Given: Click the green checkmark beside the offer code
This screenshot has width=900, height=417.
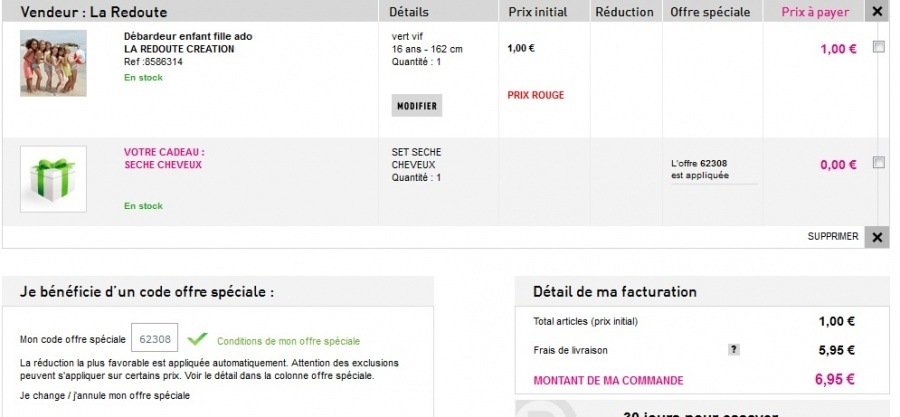Looking at the screenshot, I should pyautogui.click(x=198, y=339).
